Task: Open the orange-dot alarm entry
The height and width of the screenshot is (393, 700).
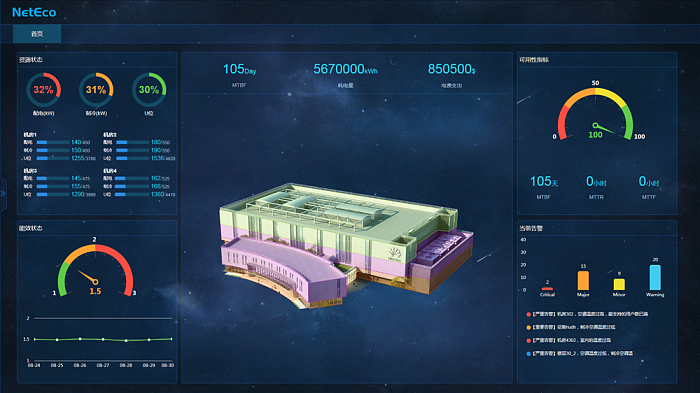Action: point(571,327)
